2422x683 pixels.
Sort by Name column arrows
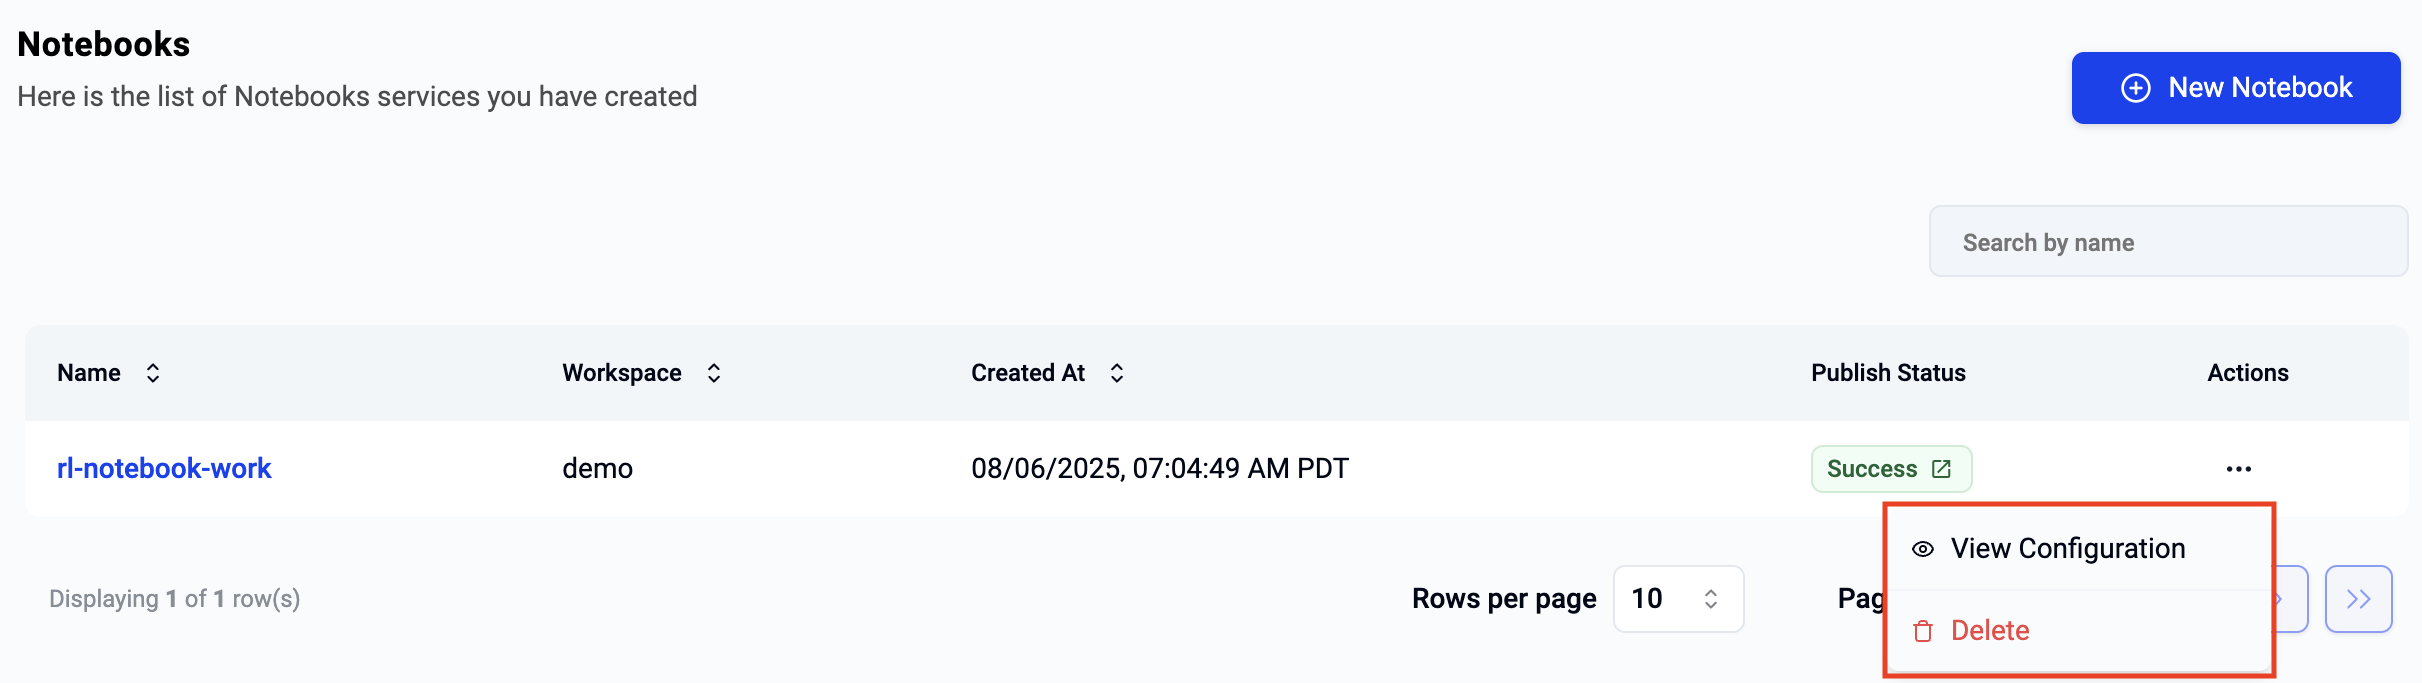coord(153,373)
